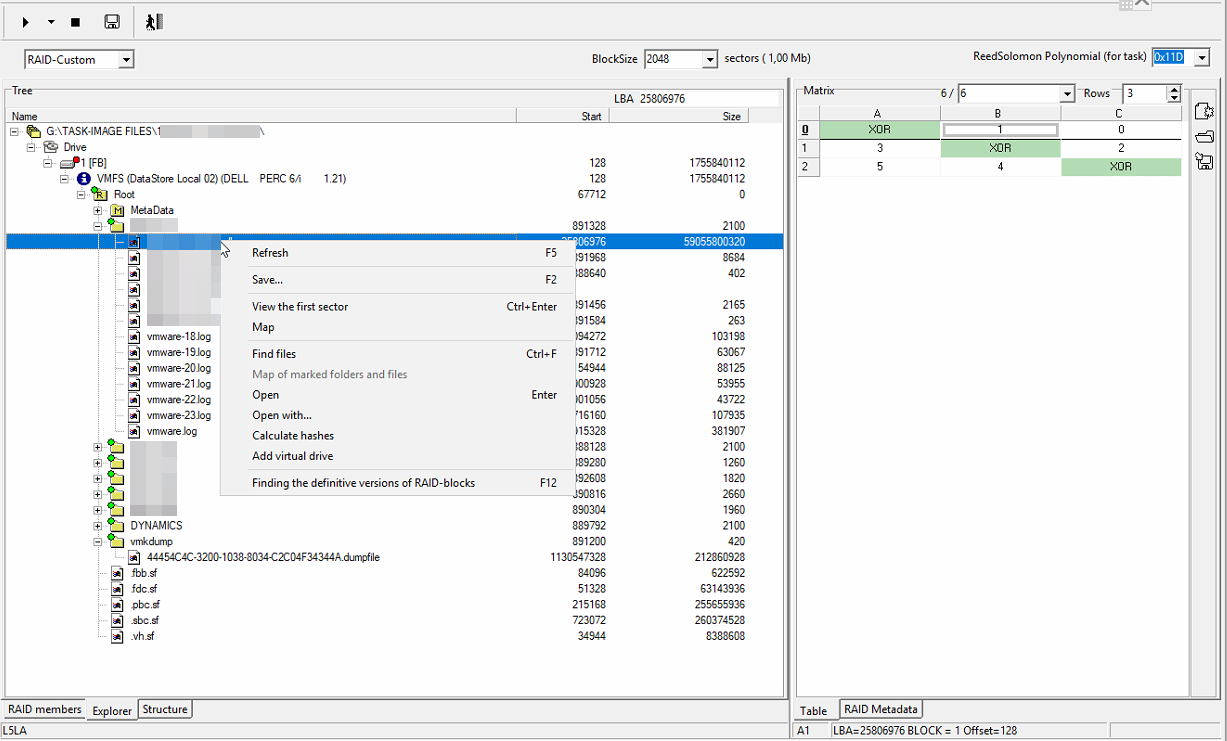
Task: Decrease the Rows value
Action: tap(1174, 98)
